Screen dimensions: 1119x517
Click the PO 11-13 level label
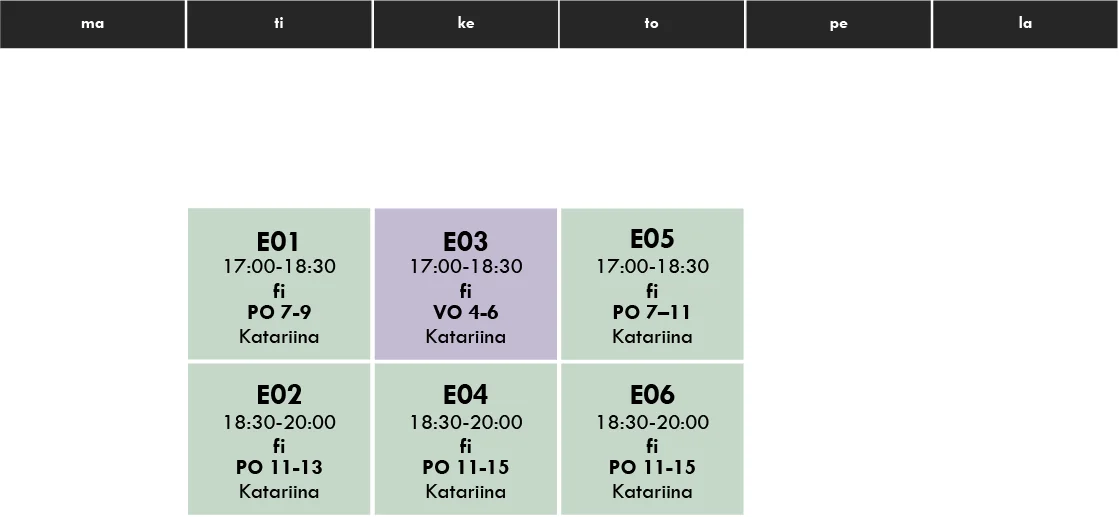[x=279, y=468]
